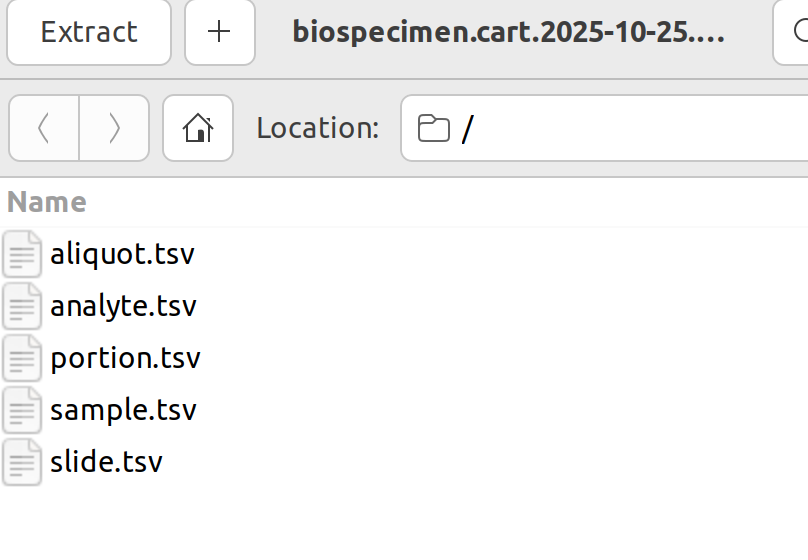Click the file icon next to aliquot.tsv
The image size is (808, 560).
(x=22, y=254)
